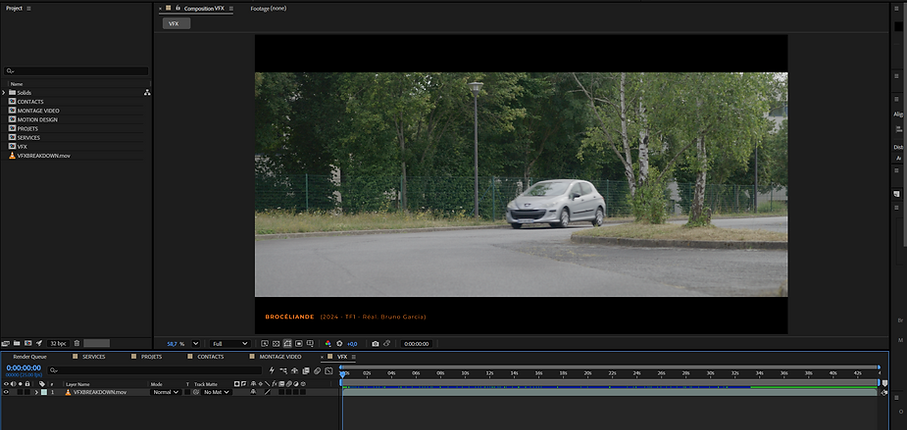Toggle lock on Composition VFX viewer
Screen dimensions: 907x430
click(x=178, y=8)
